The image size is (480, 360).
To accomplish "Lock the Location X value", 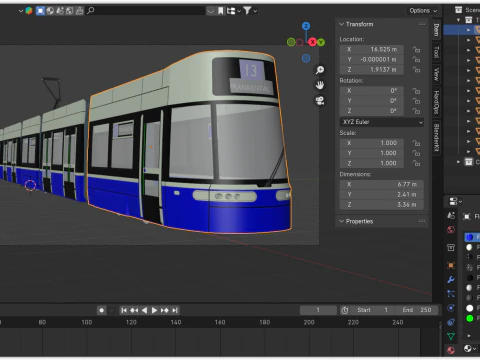I will click(416, 50).
